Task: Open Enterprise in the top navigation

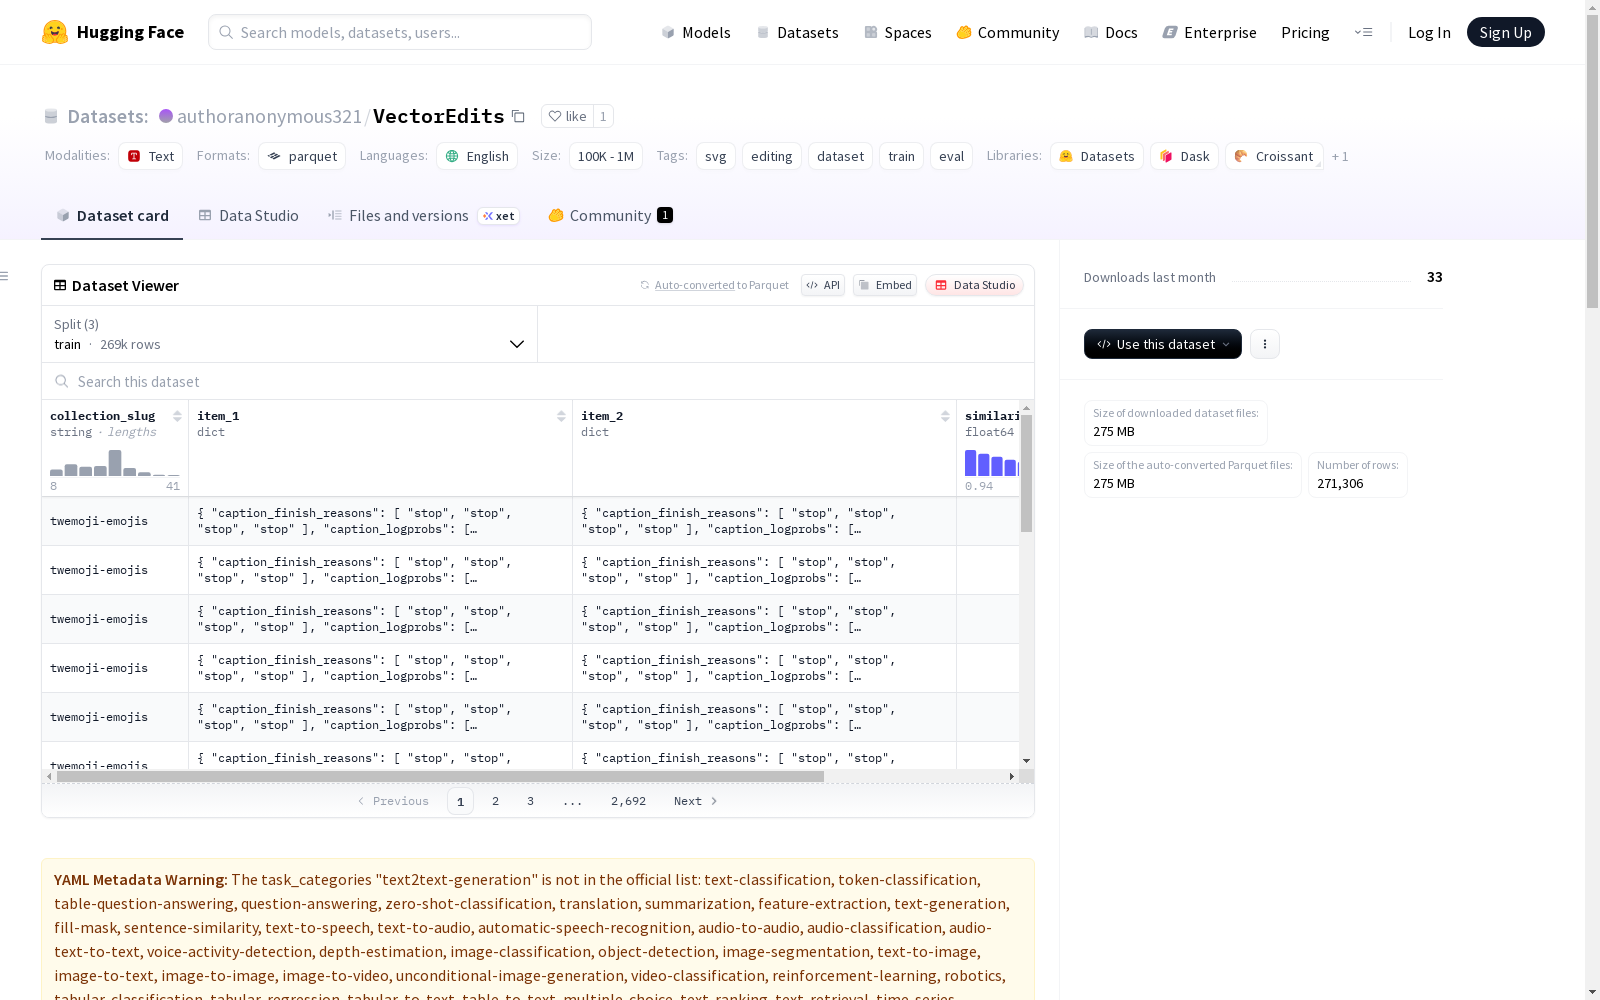Action: pyautogui.click(x=1209, y=32)
